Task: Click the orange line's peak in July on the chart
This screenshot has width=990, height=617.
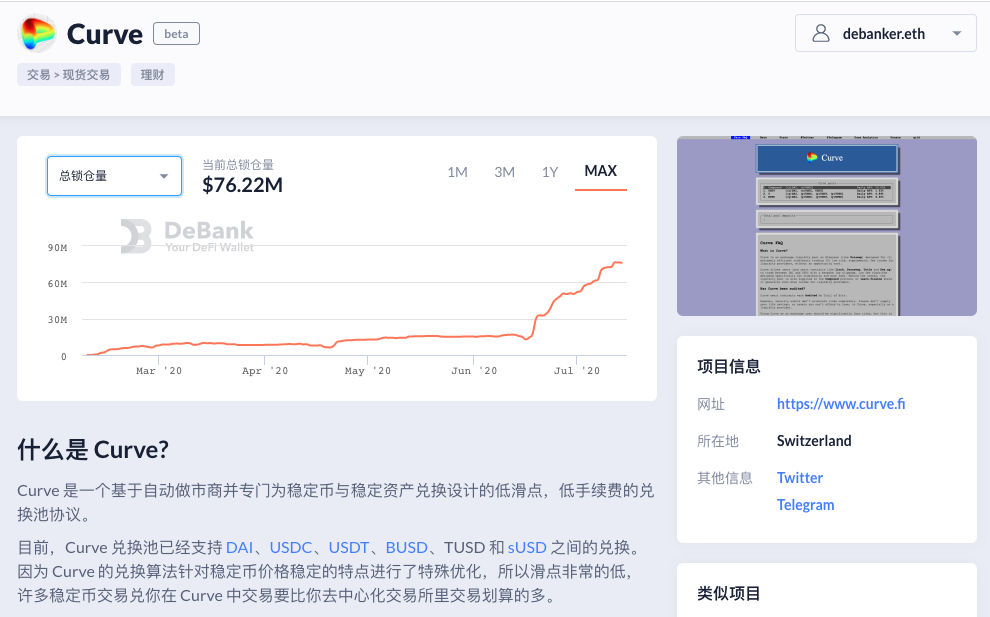Action: coord(616,262)
